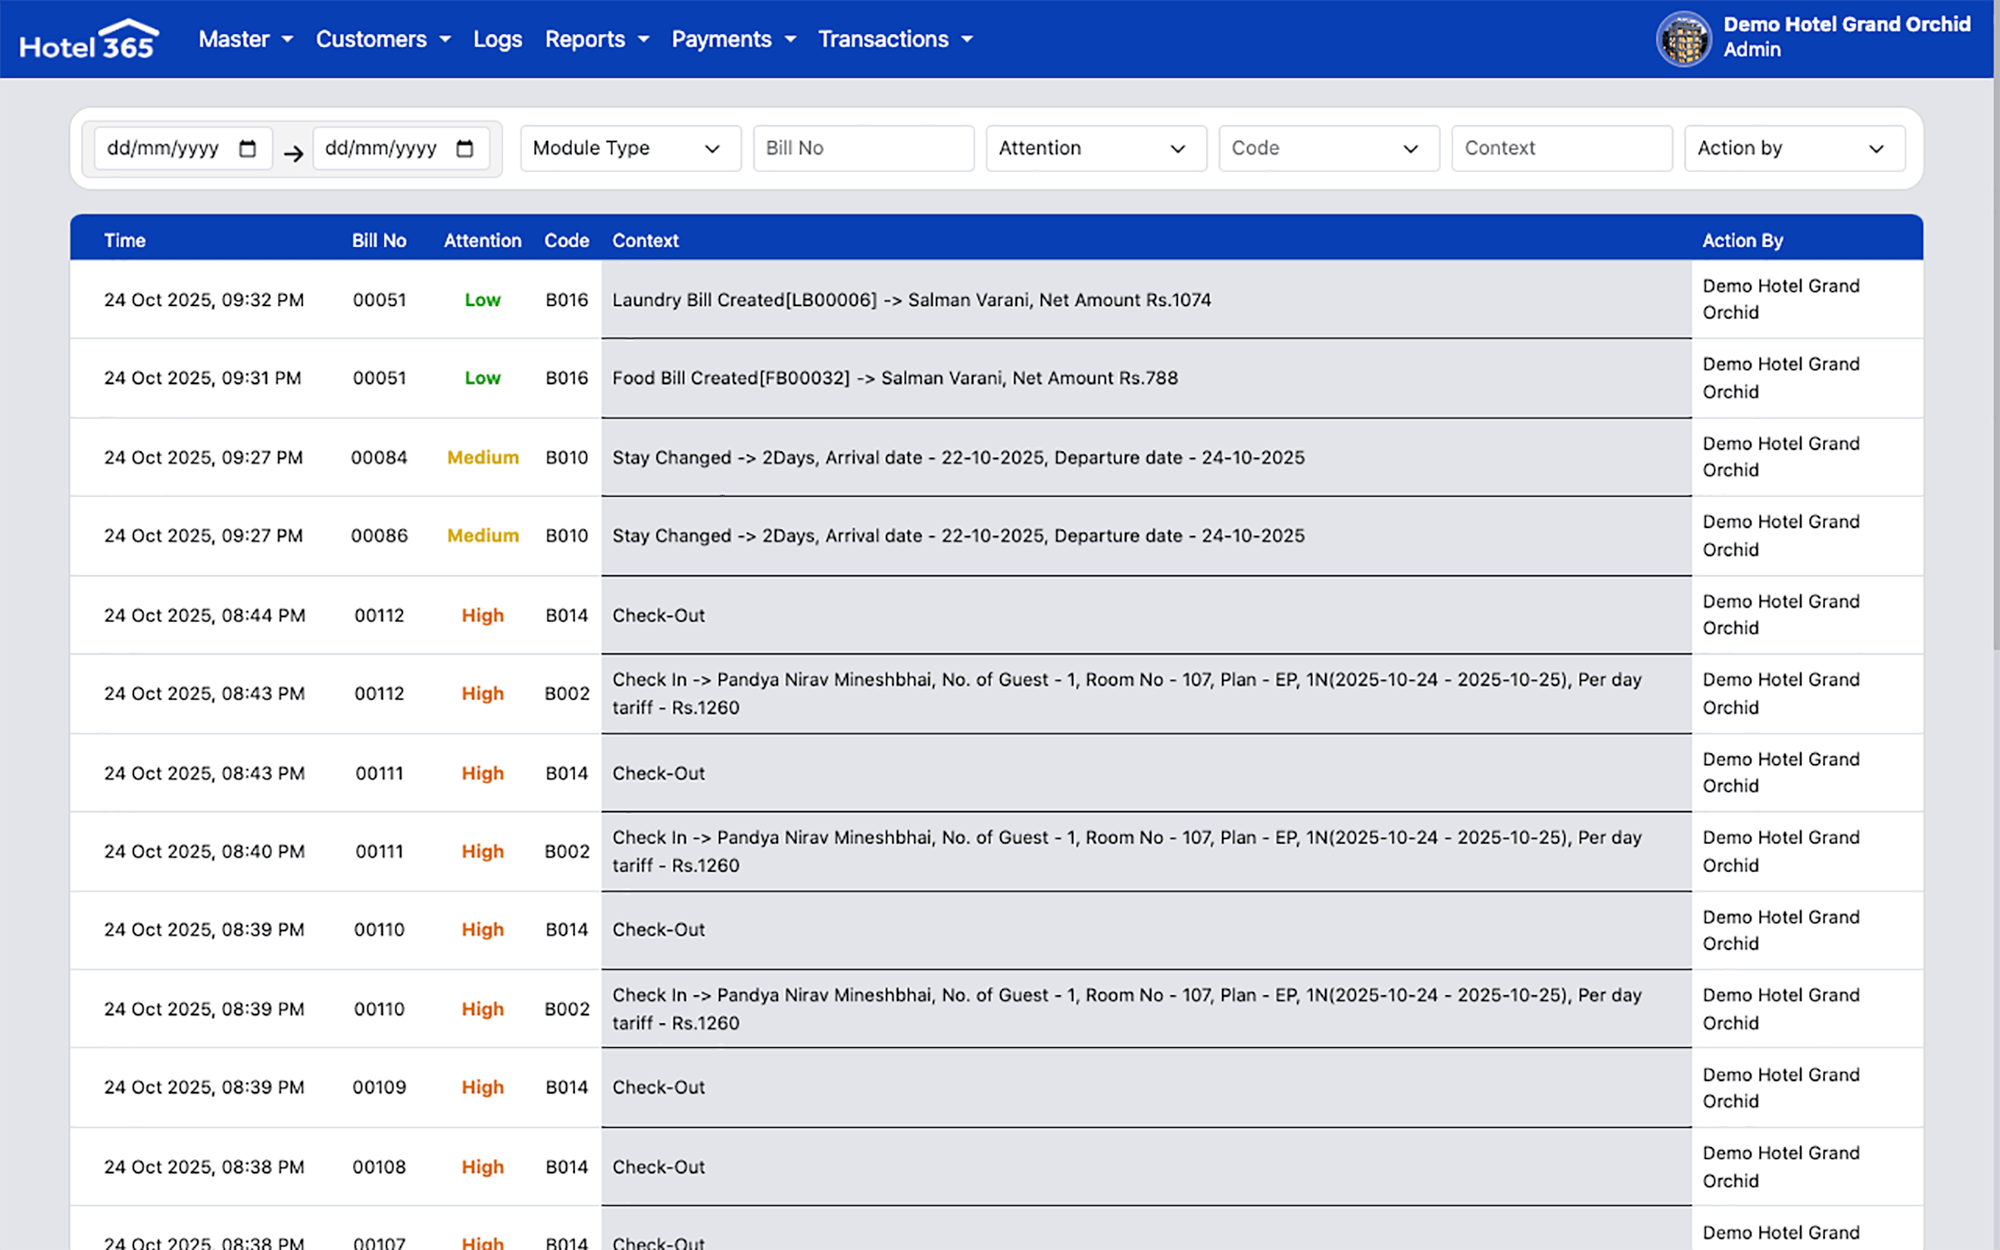Expand the Master menu
Image resolution: width=2000 pixels, height=1250 pixels.
(x=245, y=39)
